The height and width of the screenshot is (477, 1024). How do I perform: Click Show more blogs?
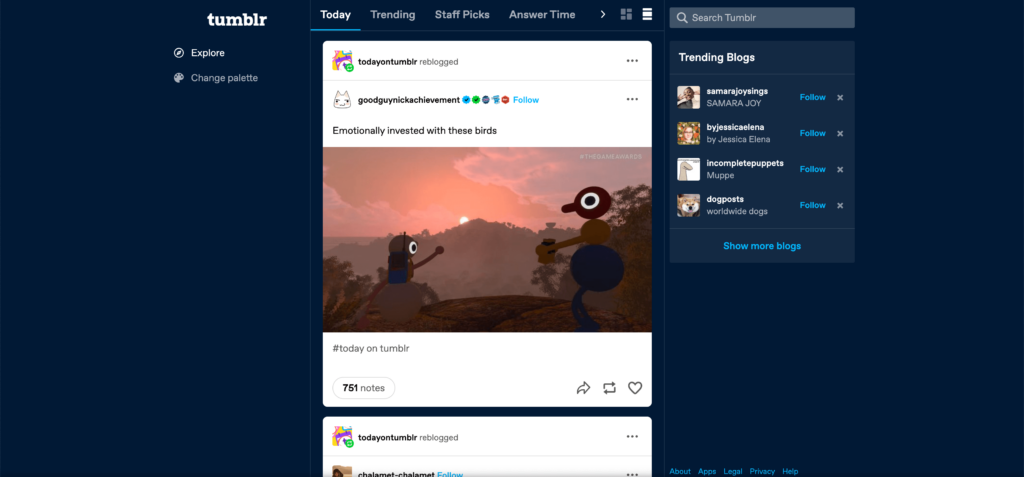pyautogui.click(x=762, y=246)
